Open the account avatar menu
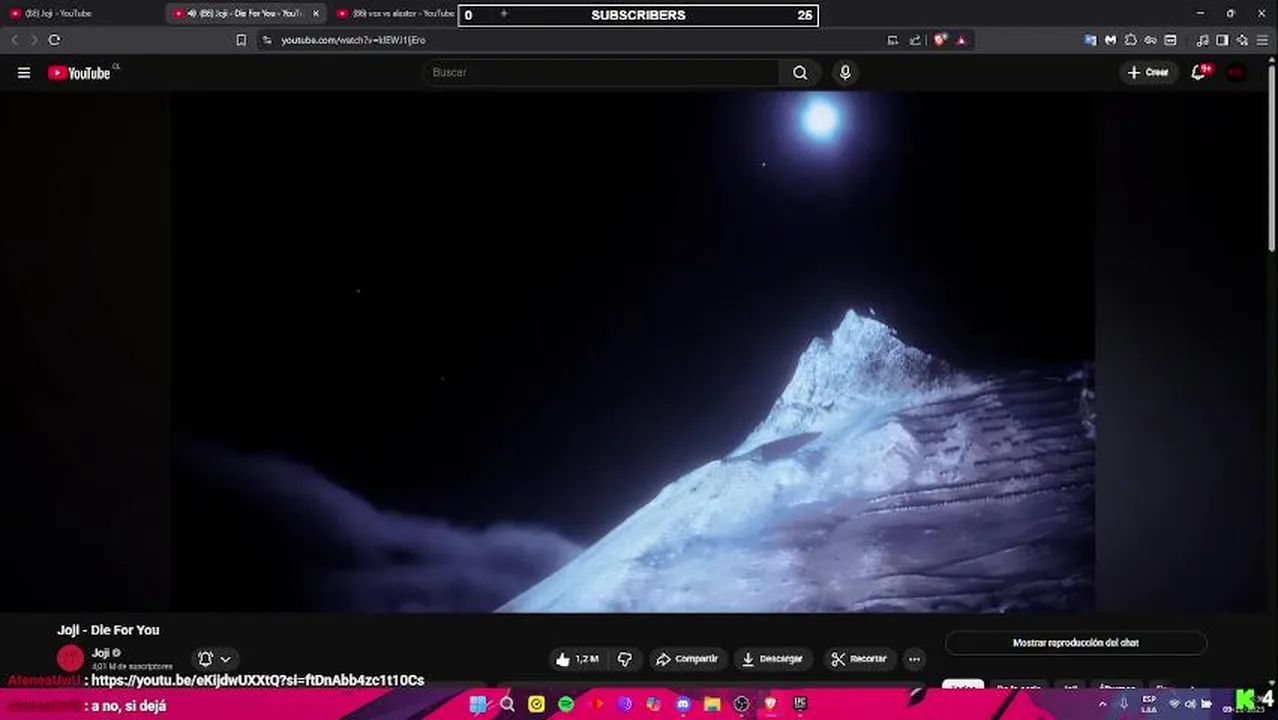Viewport: 1278px width, 720px height. (x=1237, y=73)
